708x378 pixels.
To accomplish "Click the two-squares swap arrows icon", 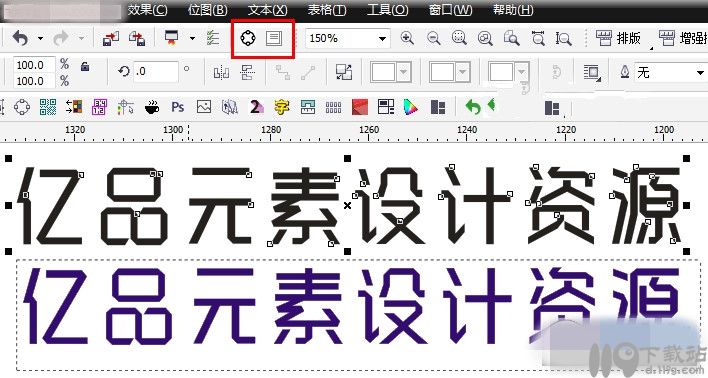I will point(344,72).
